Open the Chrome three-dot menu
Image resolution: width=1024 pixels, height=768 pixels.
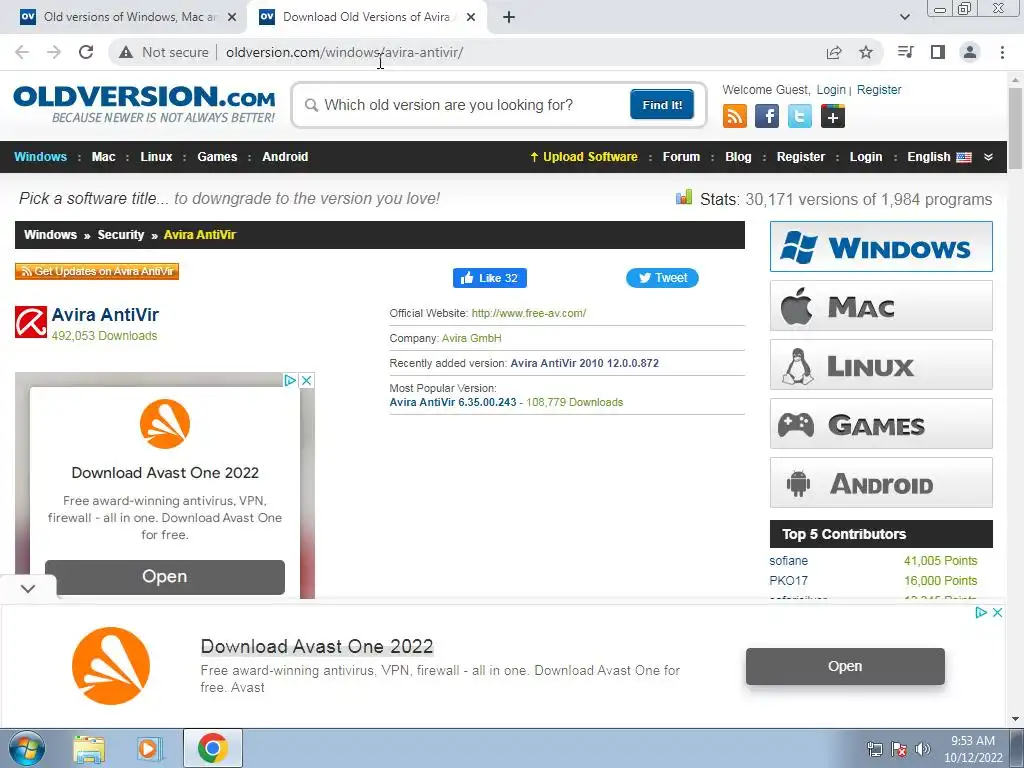pos(1002,52)
